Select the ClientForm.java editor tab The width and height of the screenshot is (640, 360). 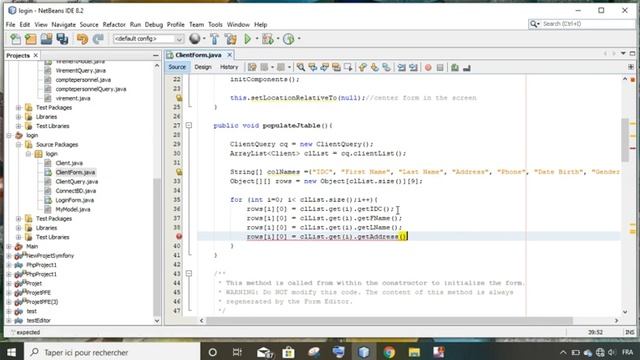(198, 55)
